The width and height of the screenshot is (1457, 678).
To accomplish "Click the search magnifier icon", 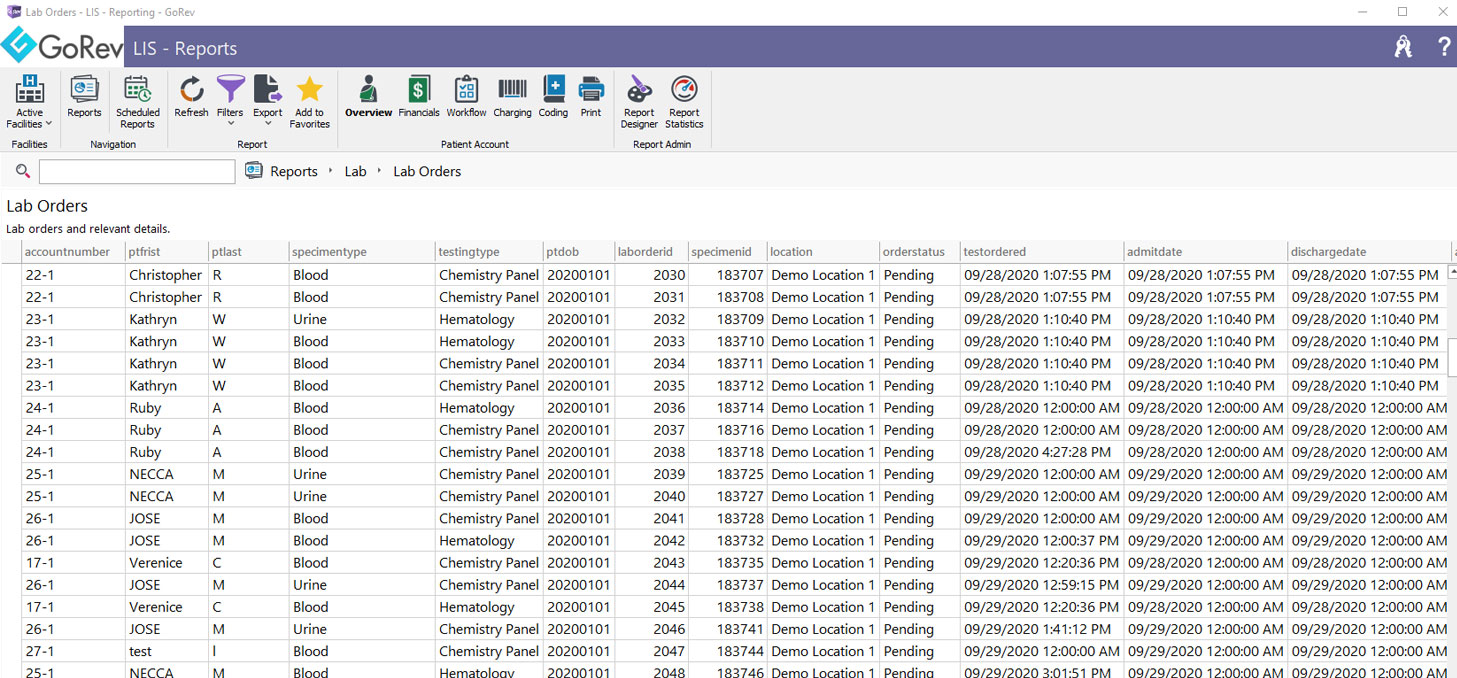I will pyautogui.click(x=23, y=172).
